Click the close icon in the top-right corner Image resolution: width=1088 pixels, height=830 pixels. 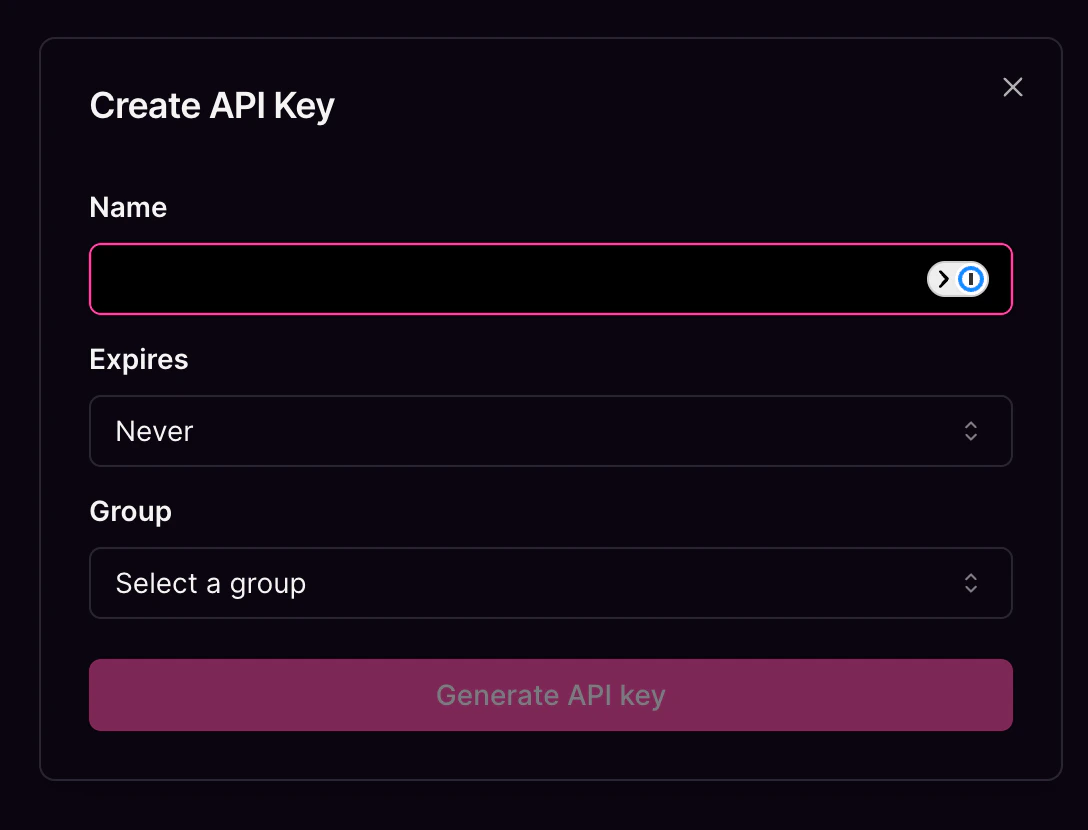tap(1013, 87)
